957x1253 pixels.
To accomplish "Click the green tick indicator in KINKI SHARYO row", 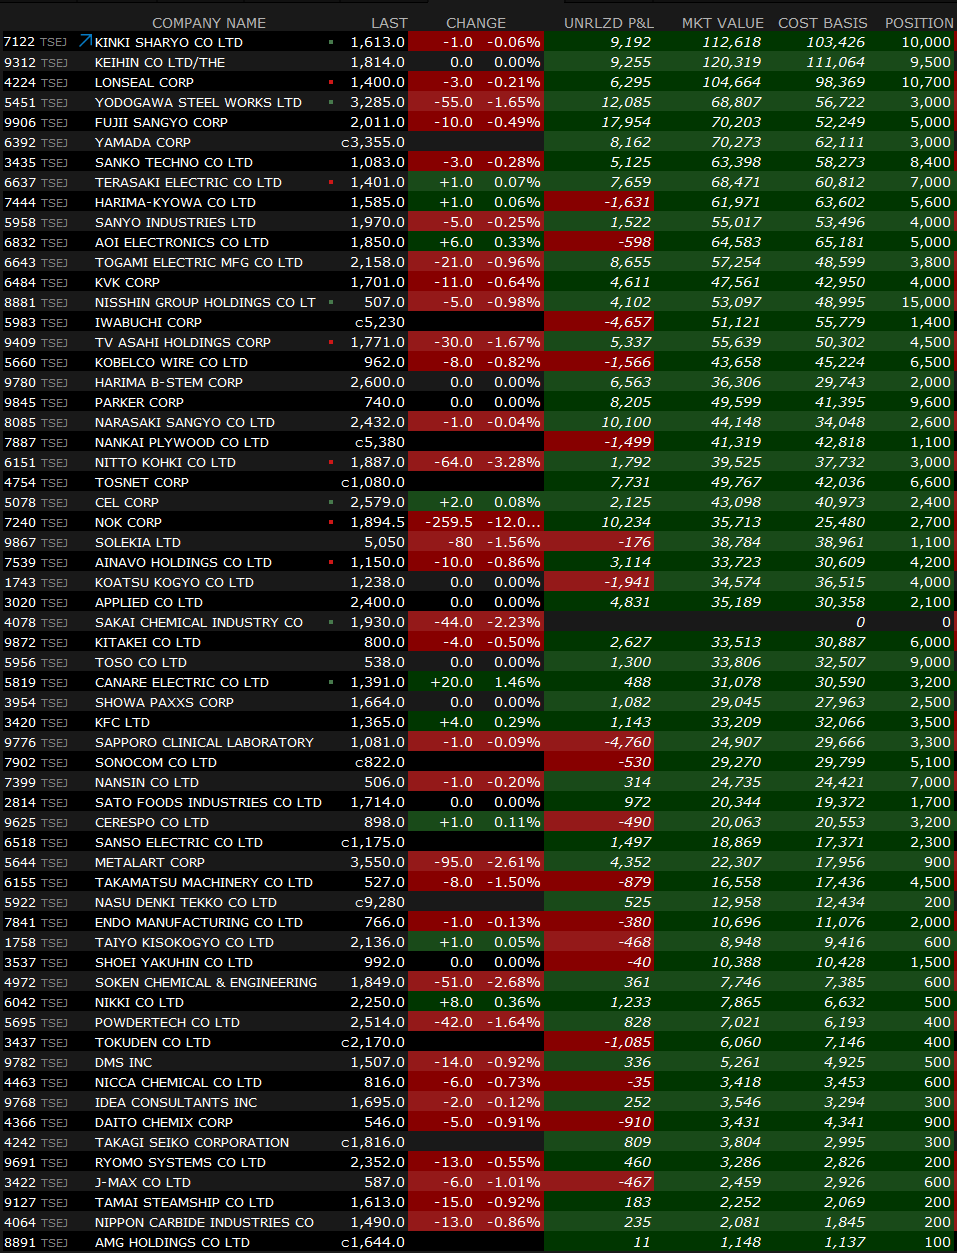I will [331, 42].
